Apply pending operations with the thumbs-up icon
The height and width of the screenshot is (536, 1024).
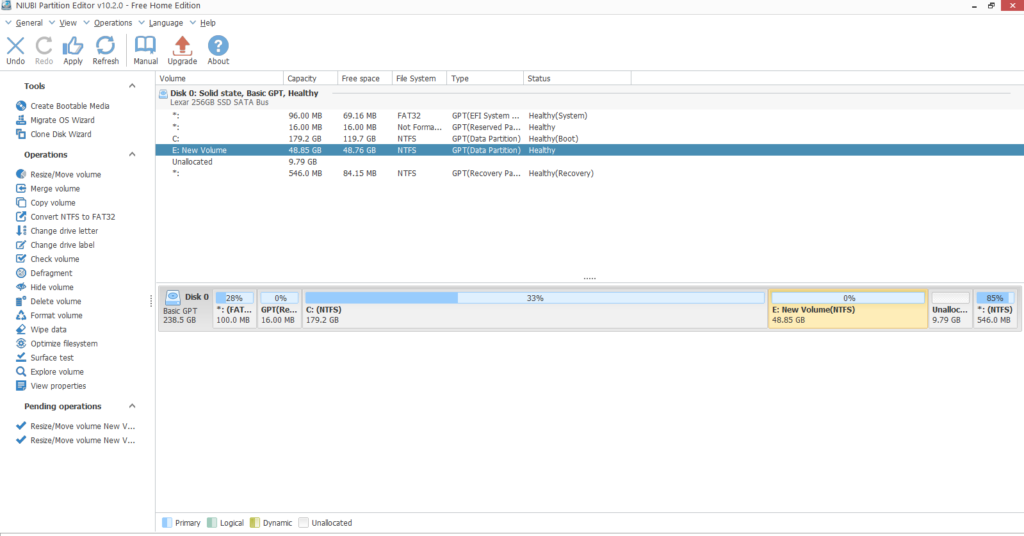click(72, 50)
